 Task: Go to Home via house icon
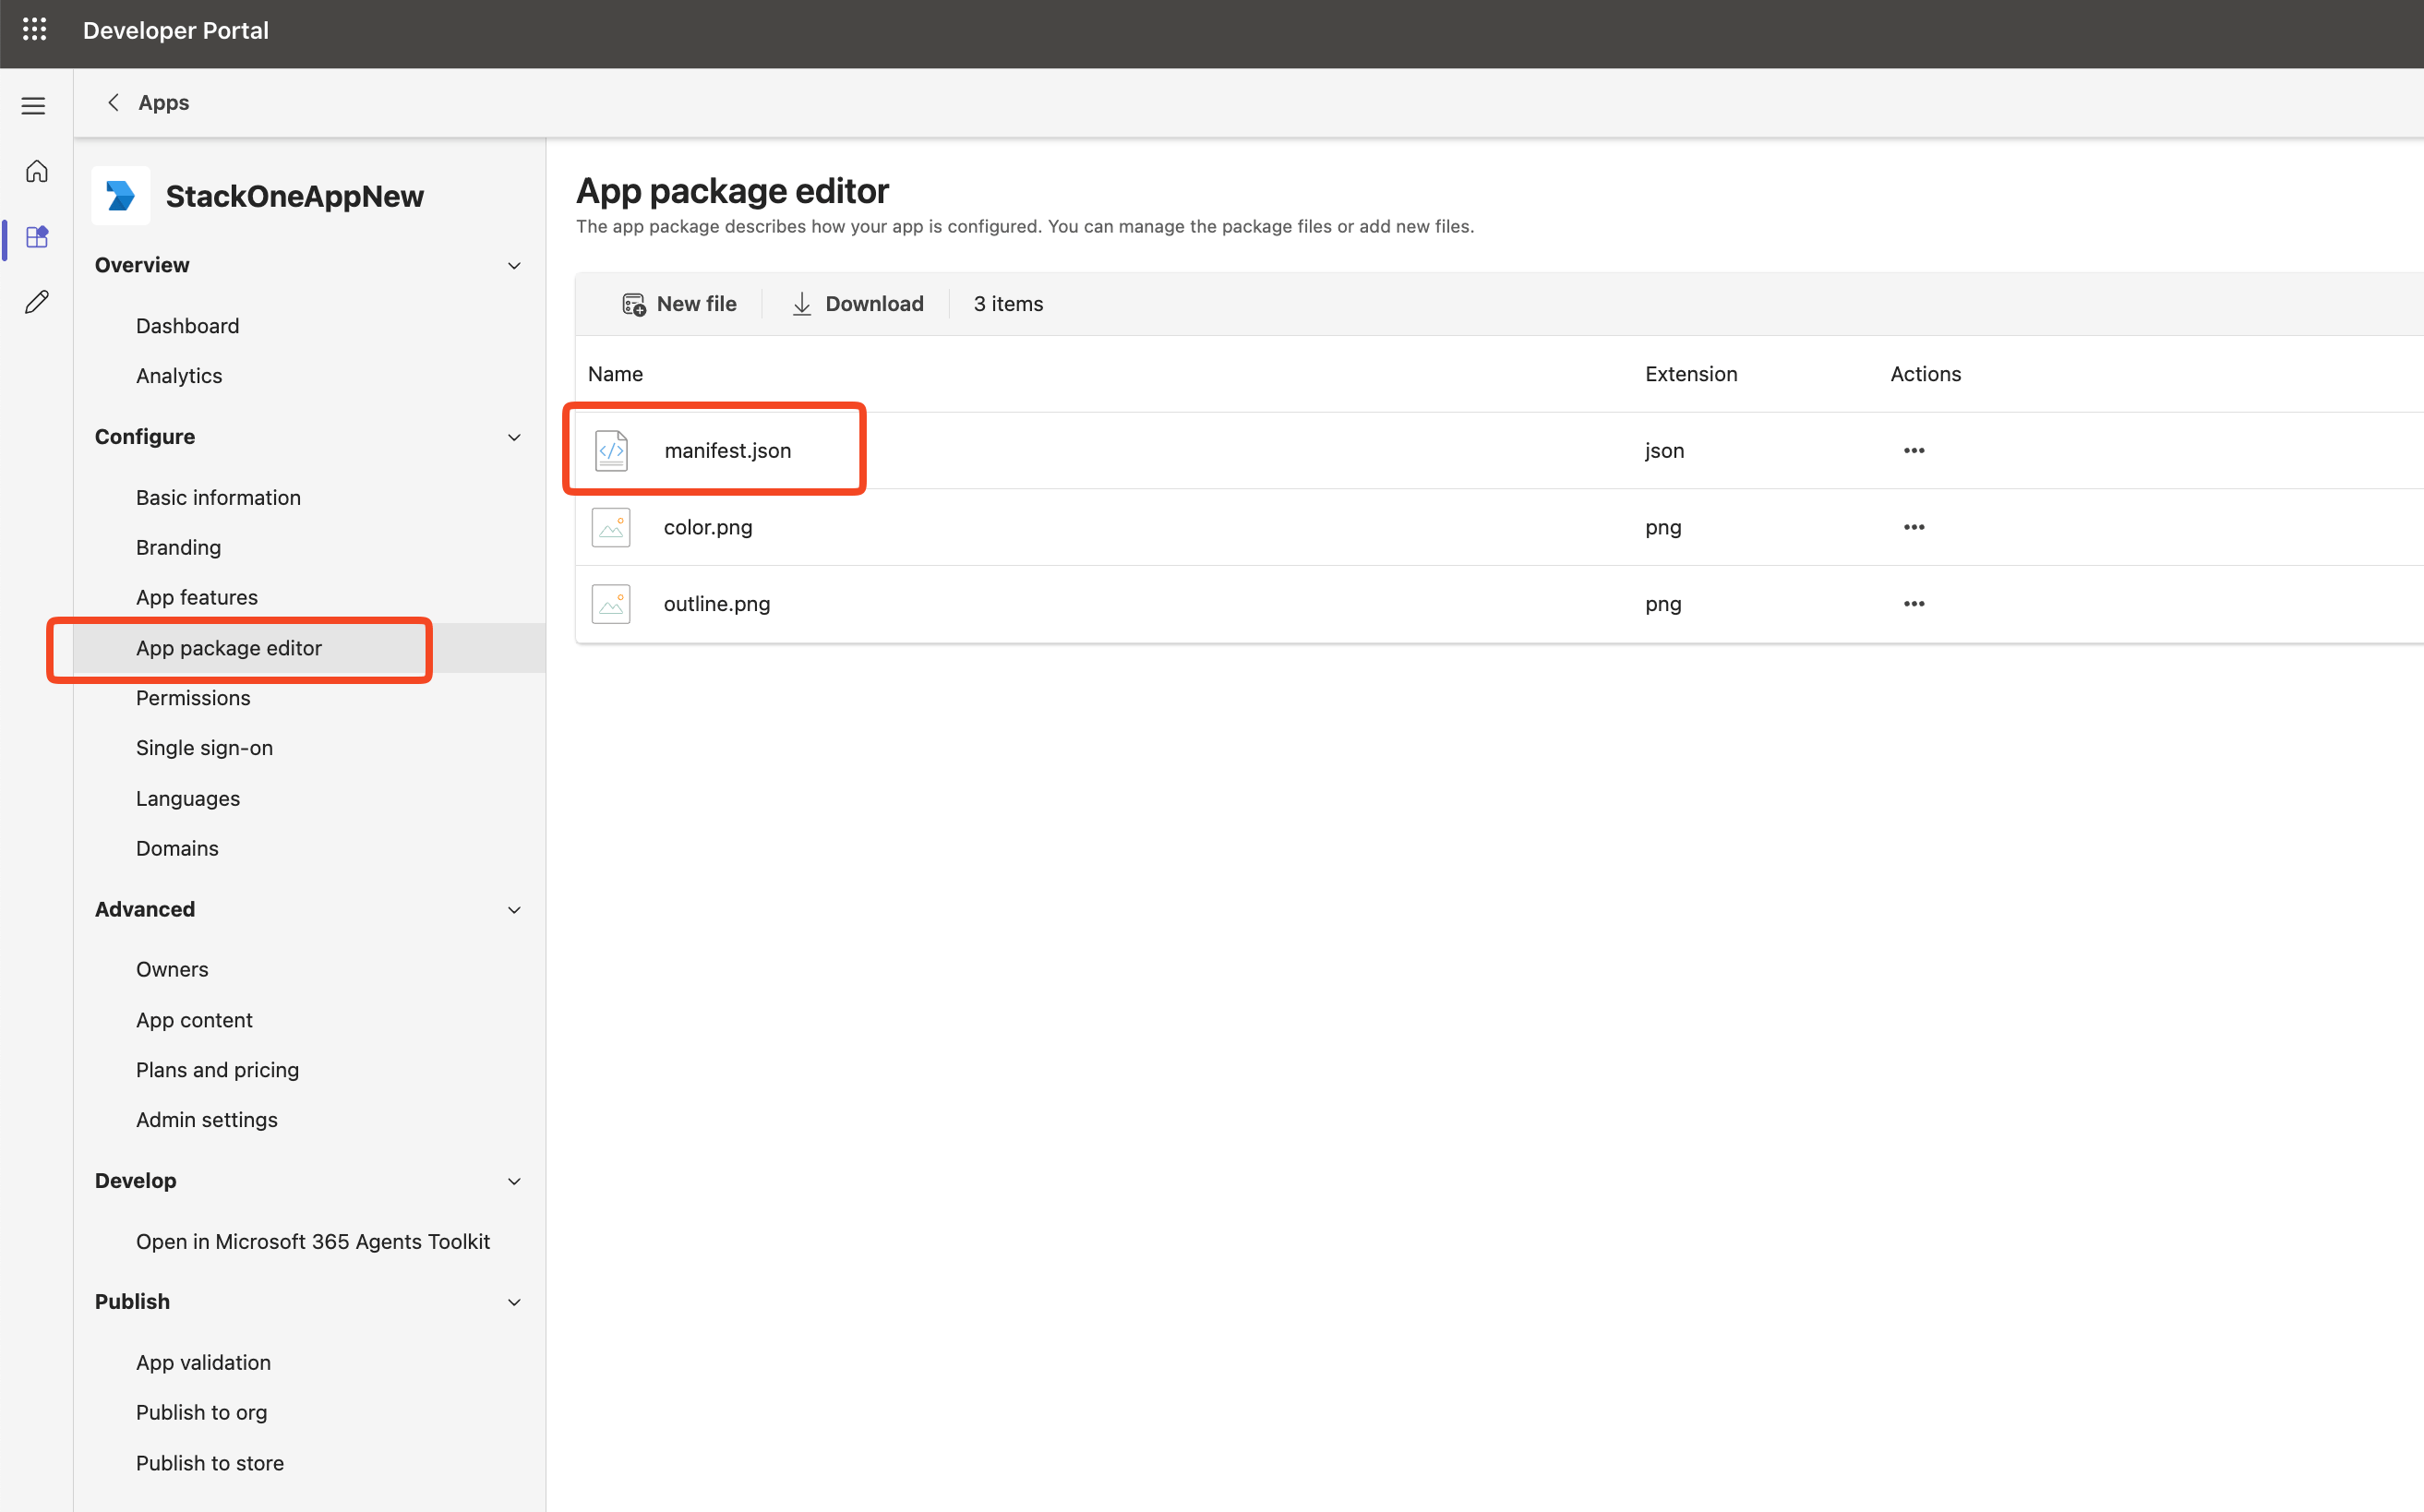click(x=37, y=171)
